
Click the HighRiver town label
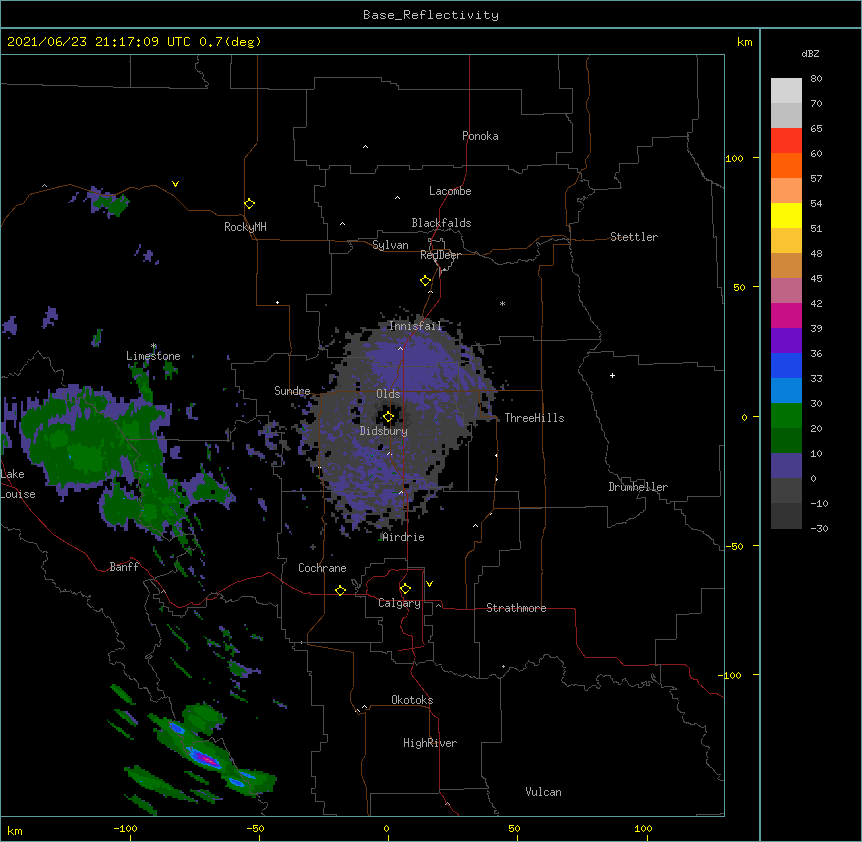pyautogui.click(x=430, y=743)
